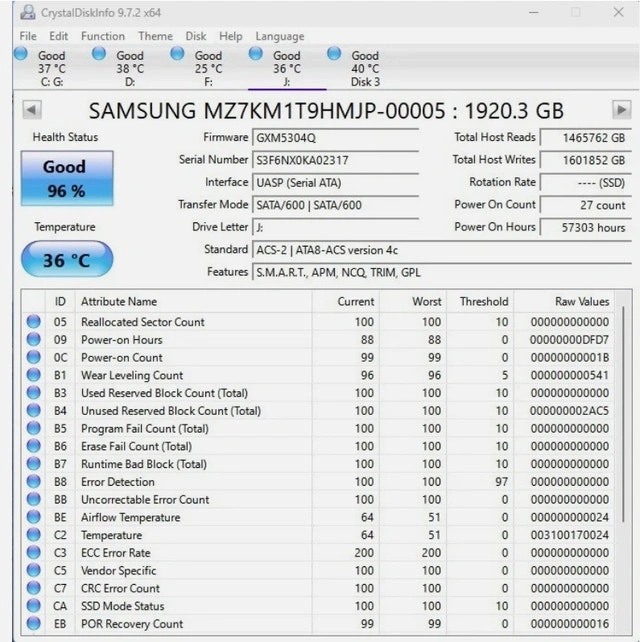Click the 36 °C temperature indicator

click(x=67, y=260)
